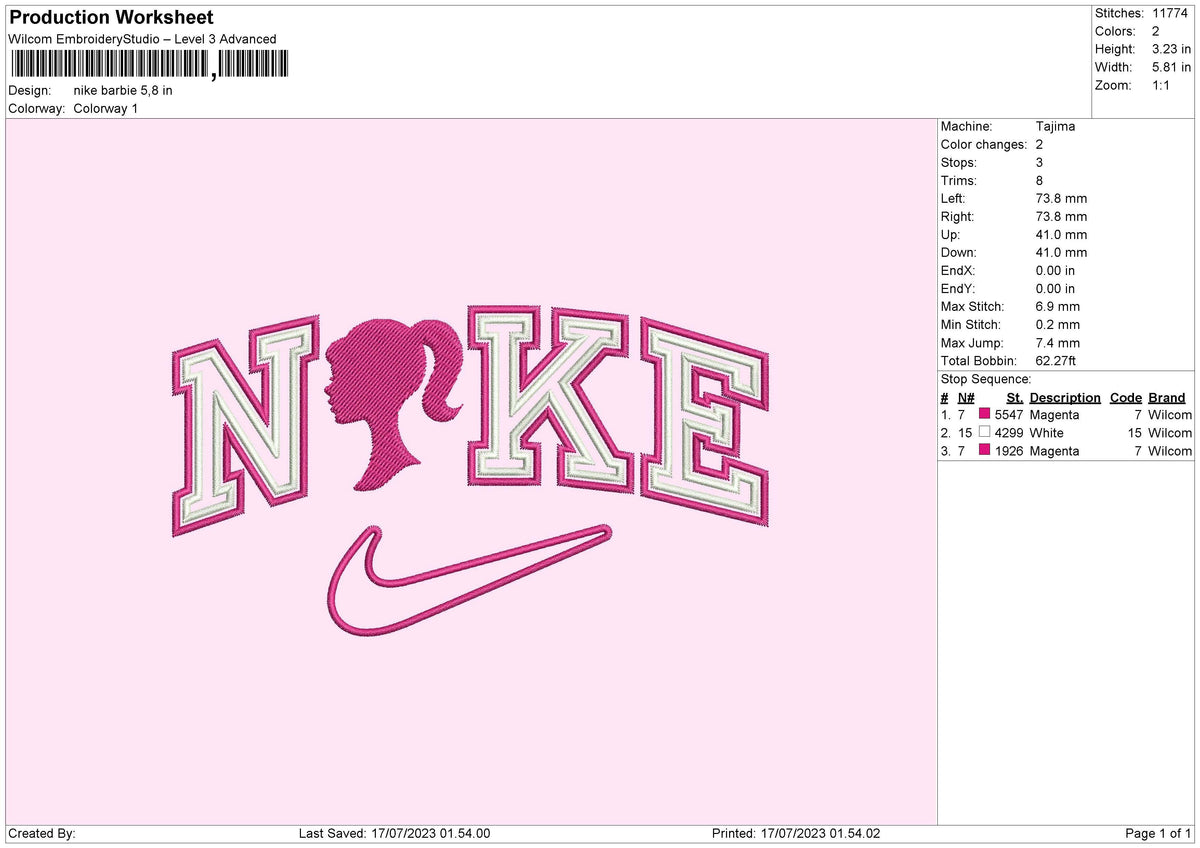Click the design name nike barbie 5,8 in

pos(122,90)
